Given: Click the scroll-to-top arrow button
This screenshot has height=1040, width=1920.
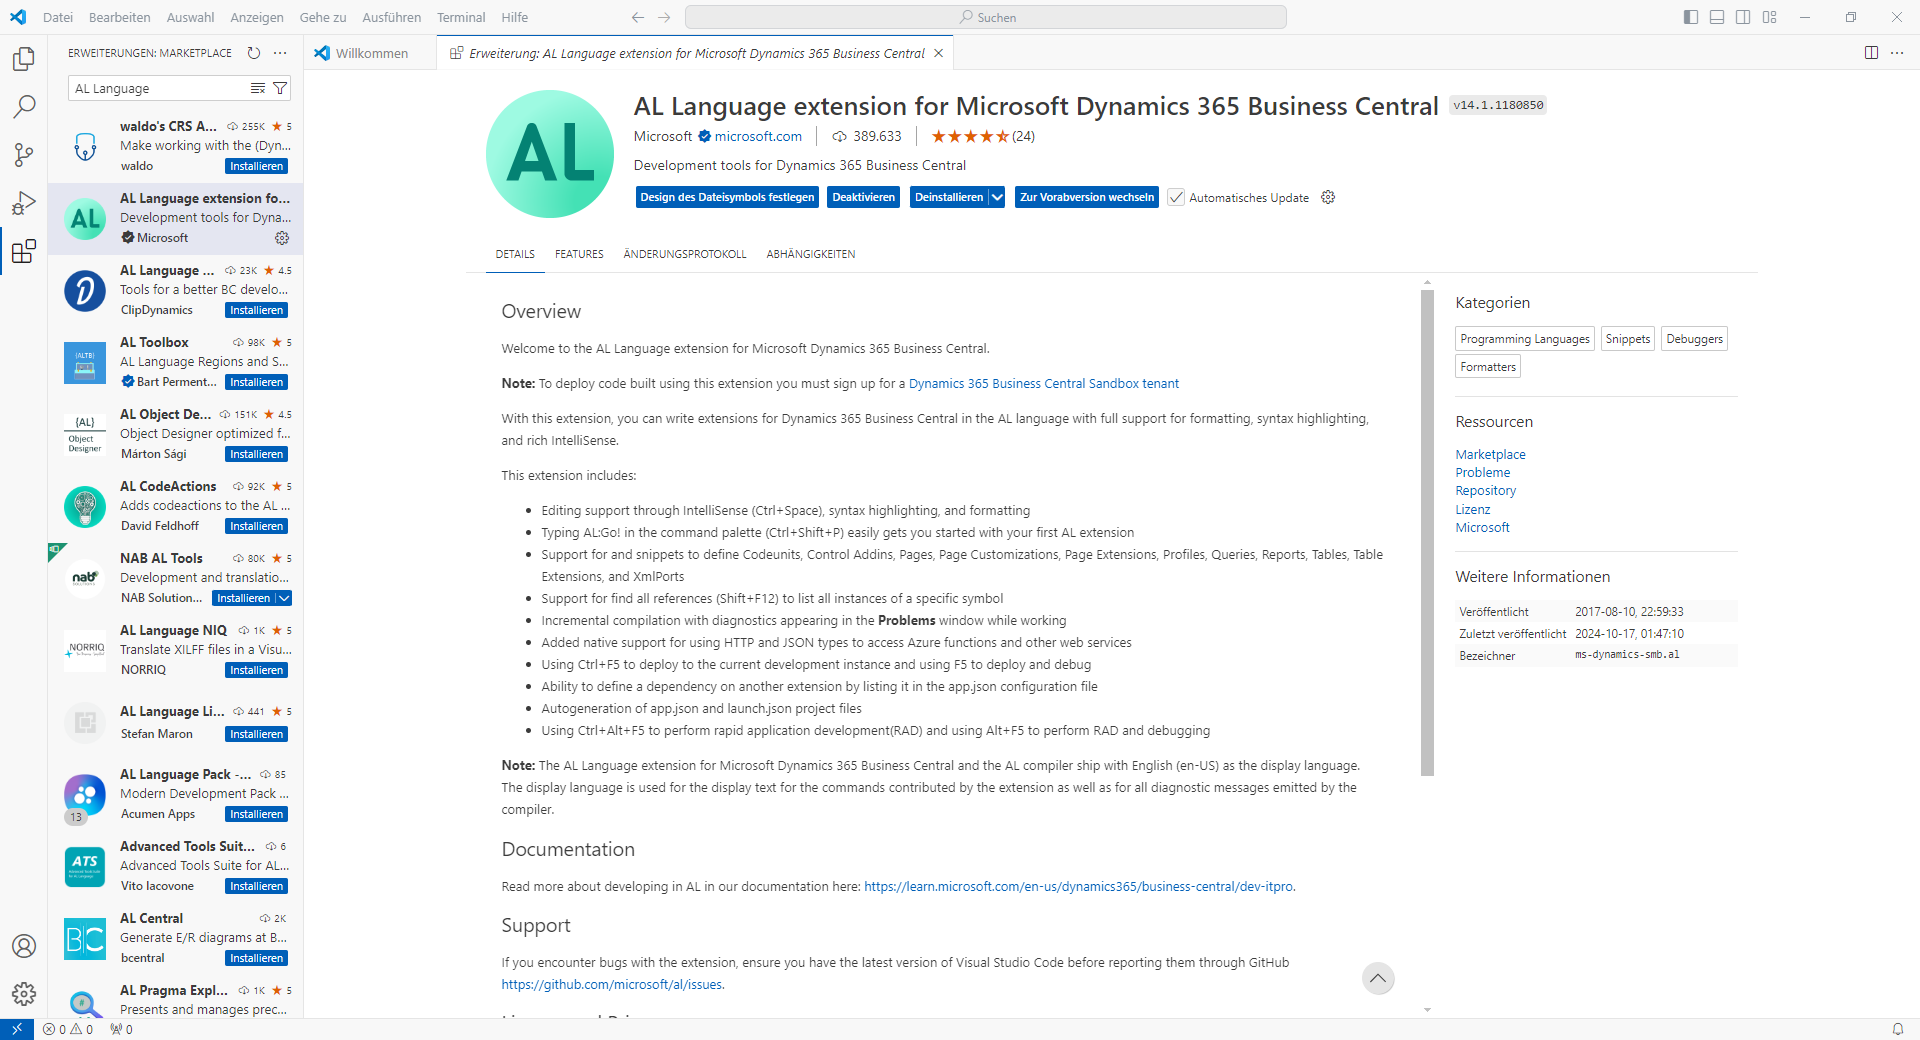Looking at the screenshot, I should [1378, 978].
